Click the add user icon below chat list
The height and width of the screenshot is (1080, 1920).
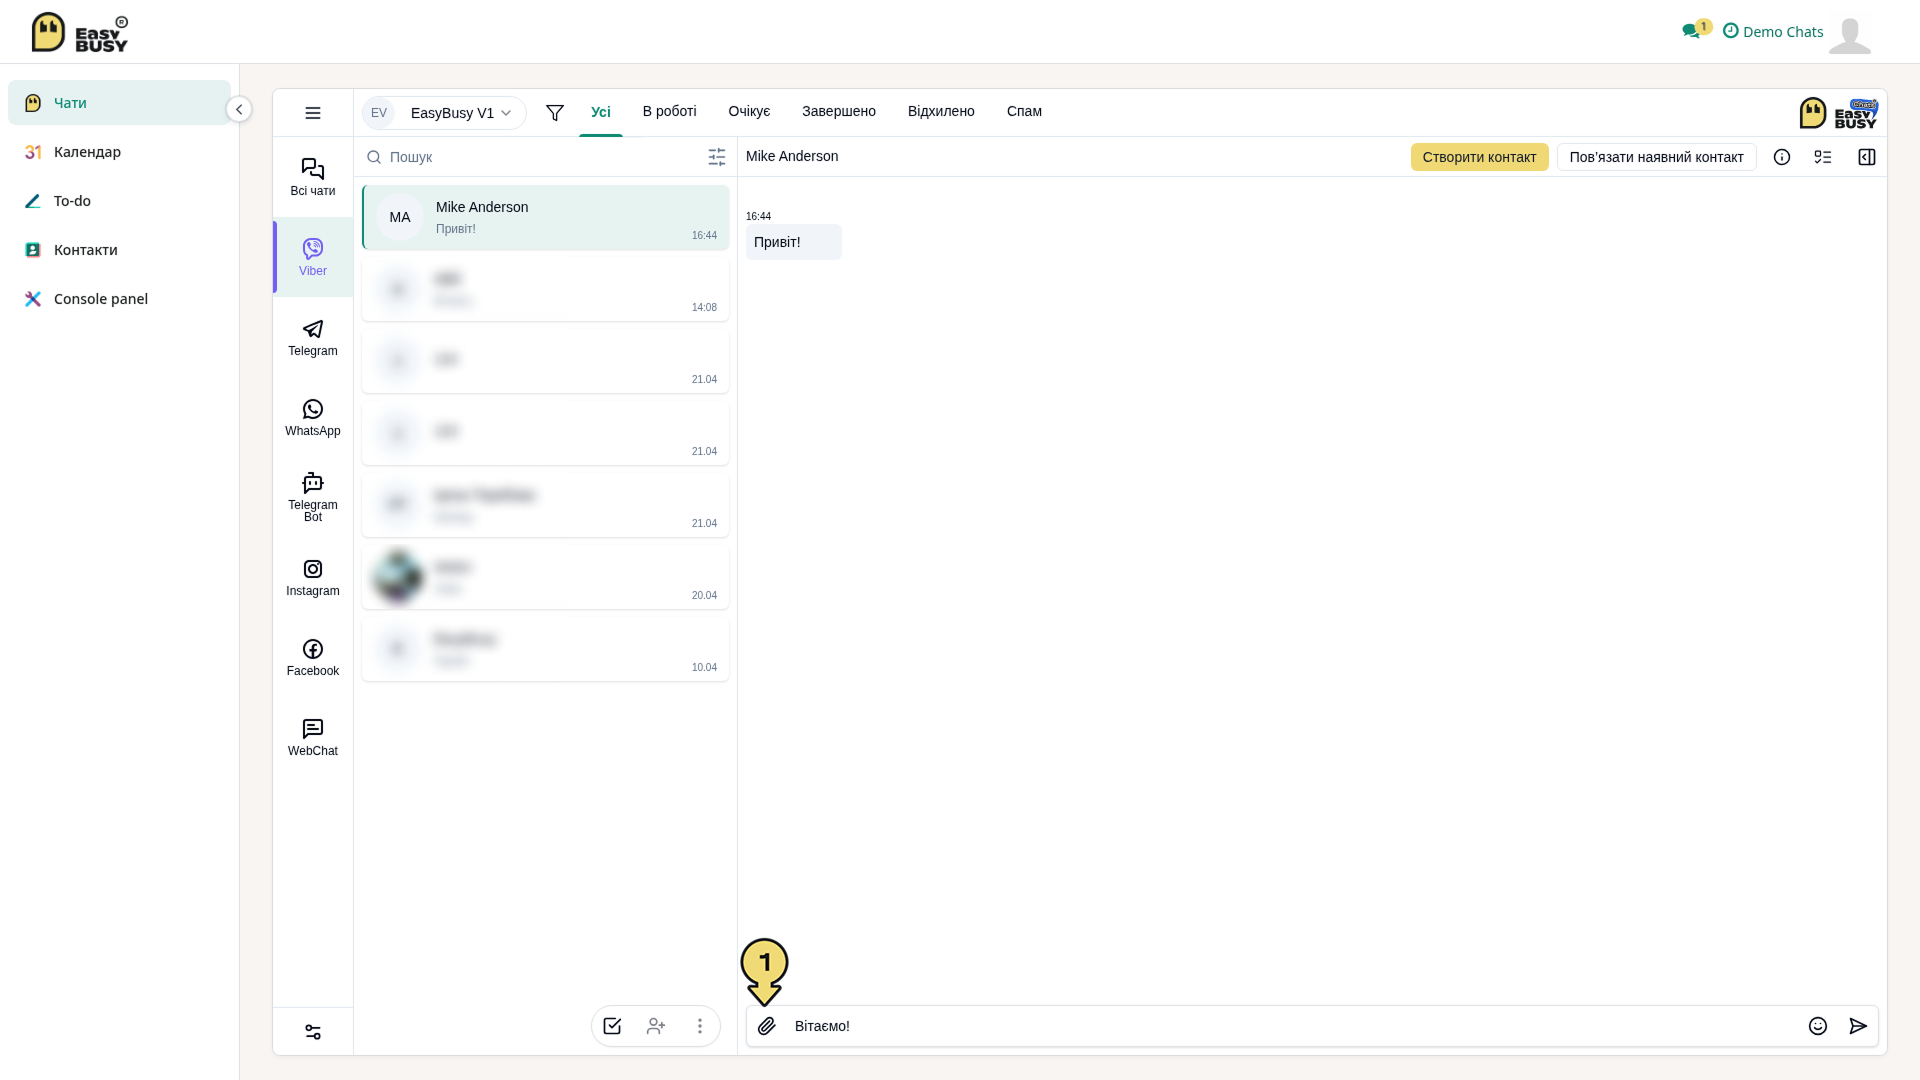pos(656,1026)
